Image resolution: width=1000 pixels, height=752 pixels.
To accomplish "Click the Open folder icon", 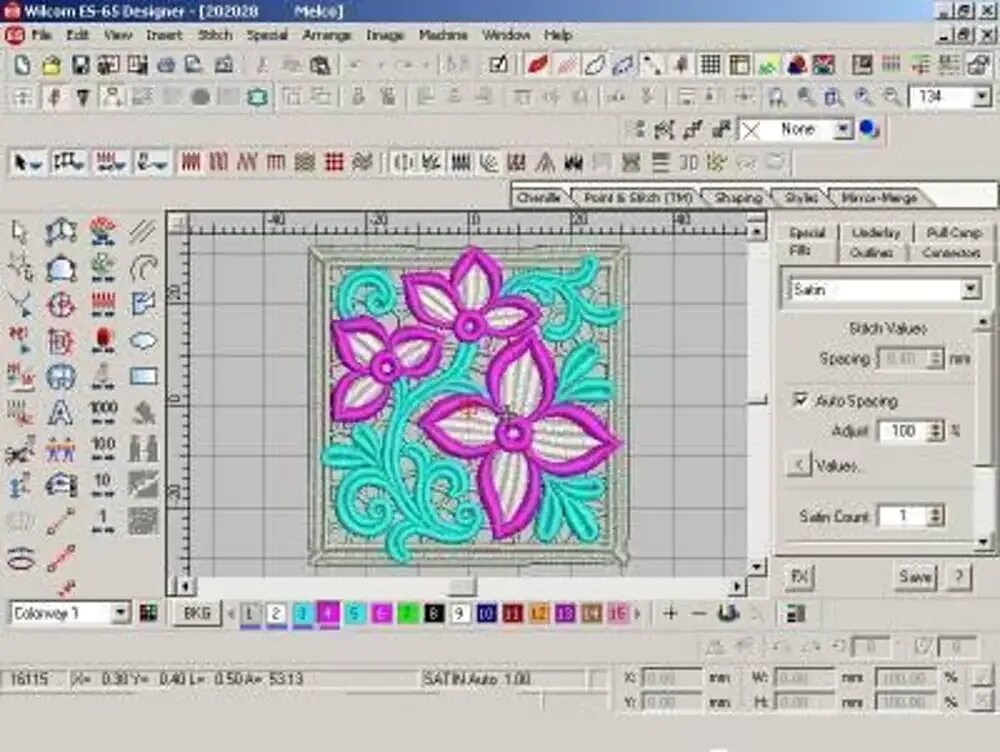I will tap(51, 65).
